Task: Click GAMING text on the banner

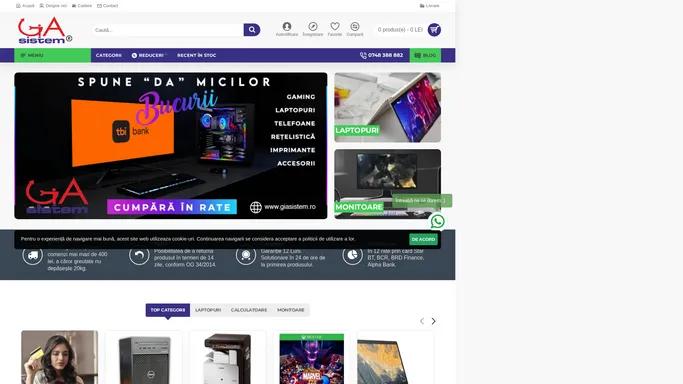Action: pos(301,97)
